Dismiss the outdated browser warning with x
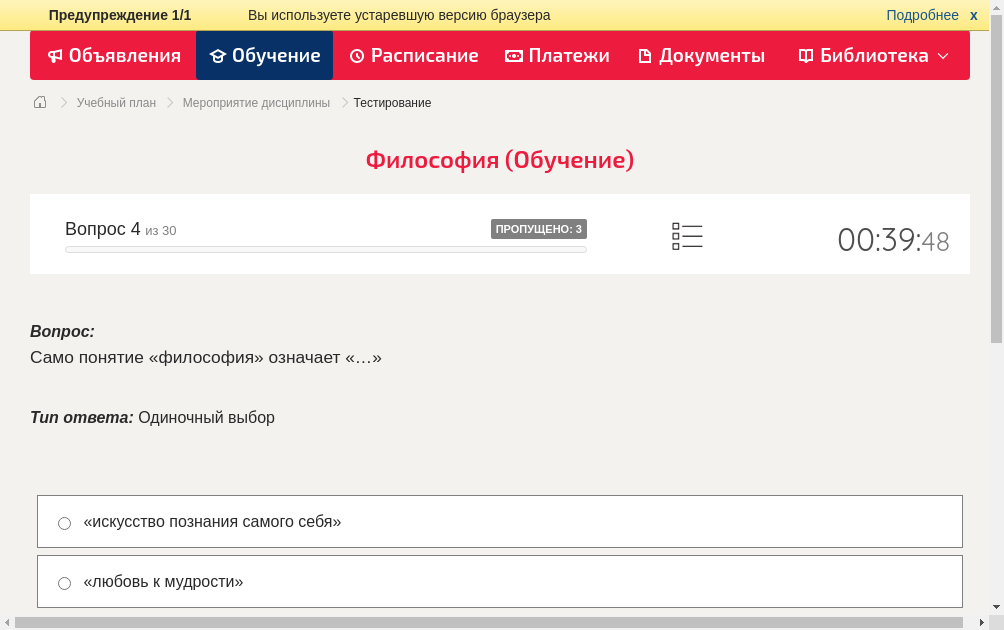This screenshot has height=630, width=1004. (x=973, y=14)
